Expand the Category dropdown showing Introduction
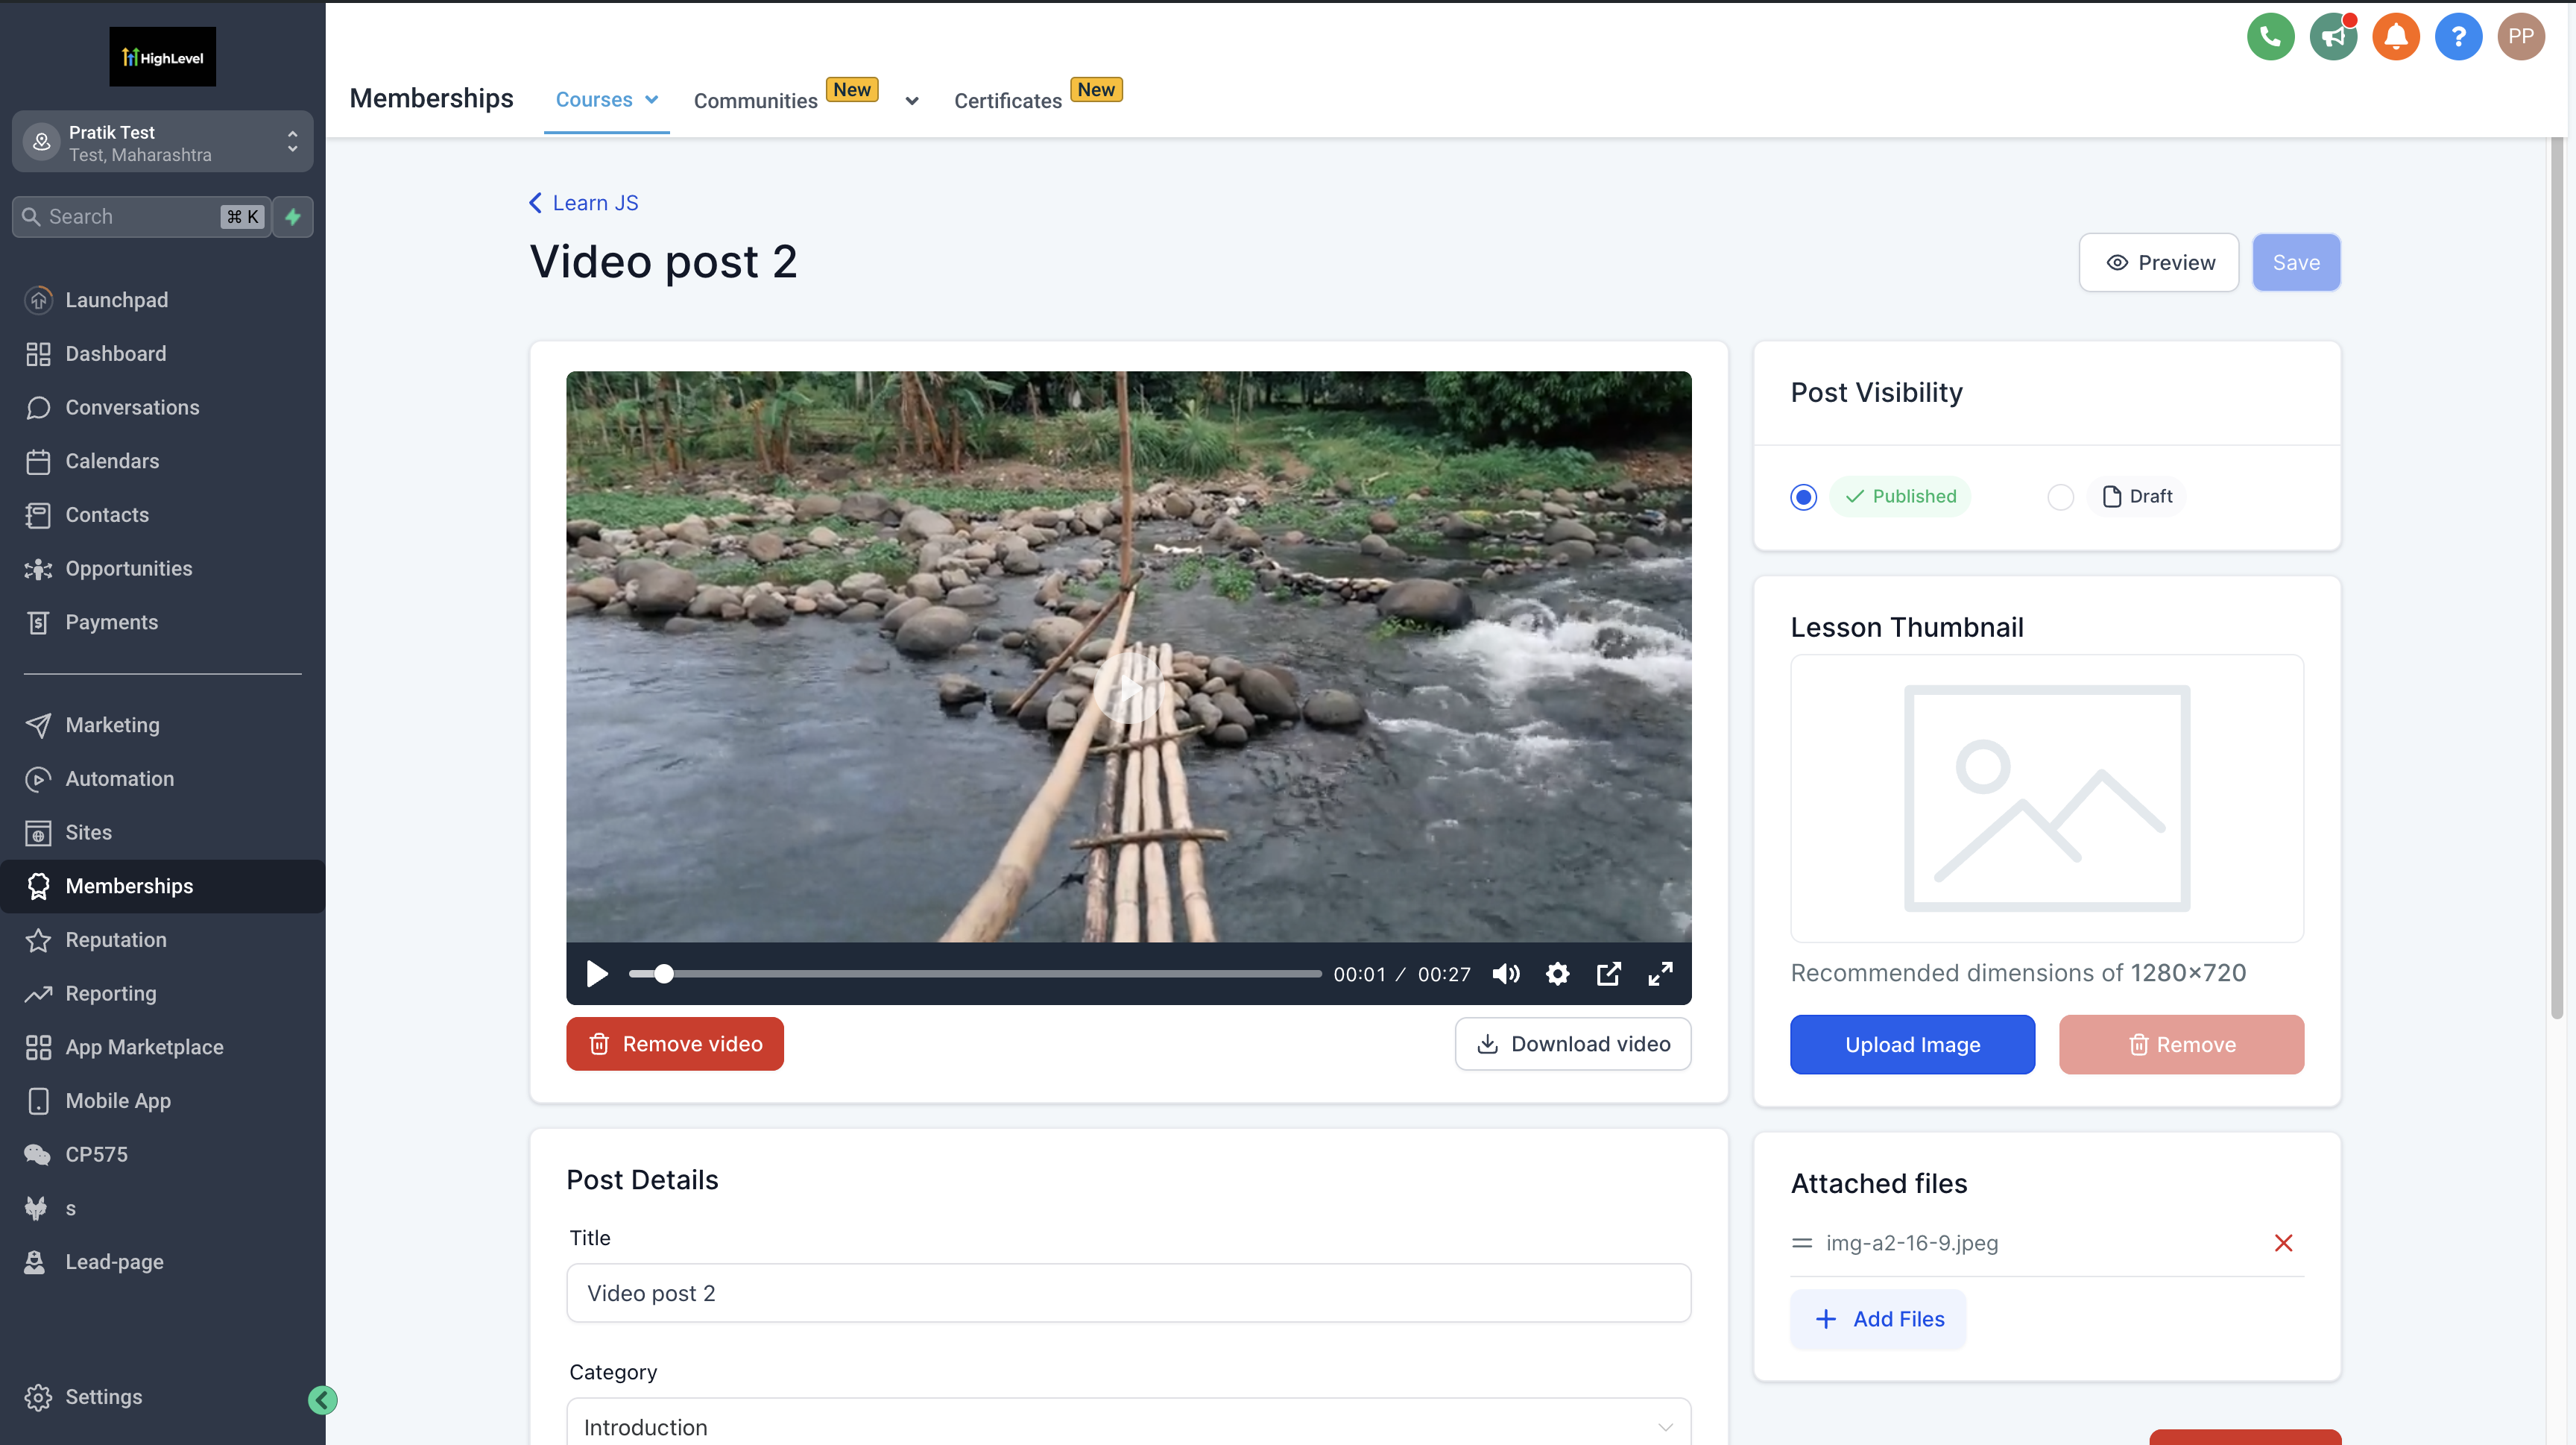Viewport: 2576px width, 1445px height. click(1128, 1427)
